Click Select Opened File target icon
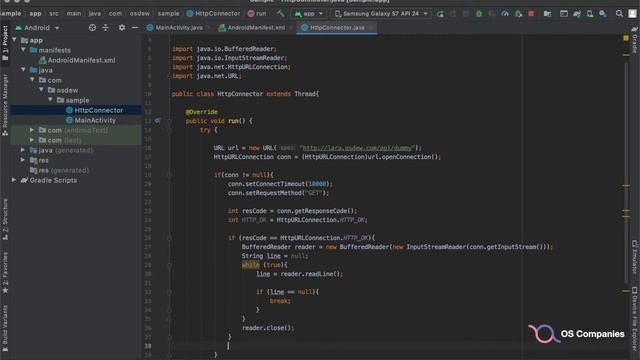 click(93, 28)
